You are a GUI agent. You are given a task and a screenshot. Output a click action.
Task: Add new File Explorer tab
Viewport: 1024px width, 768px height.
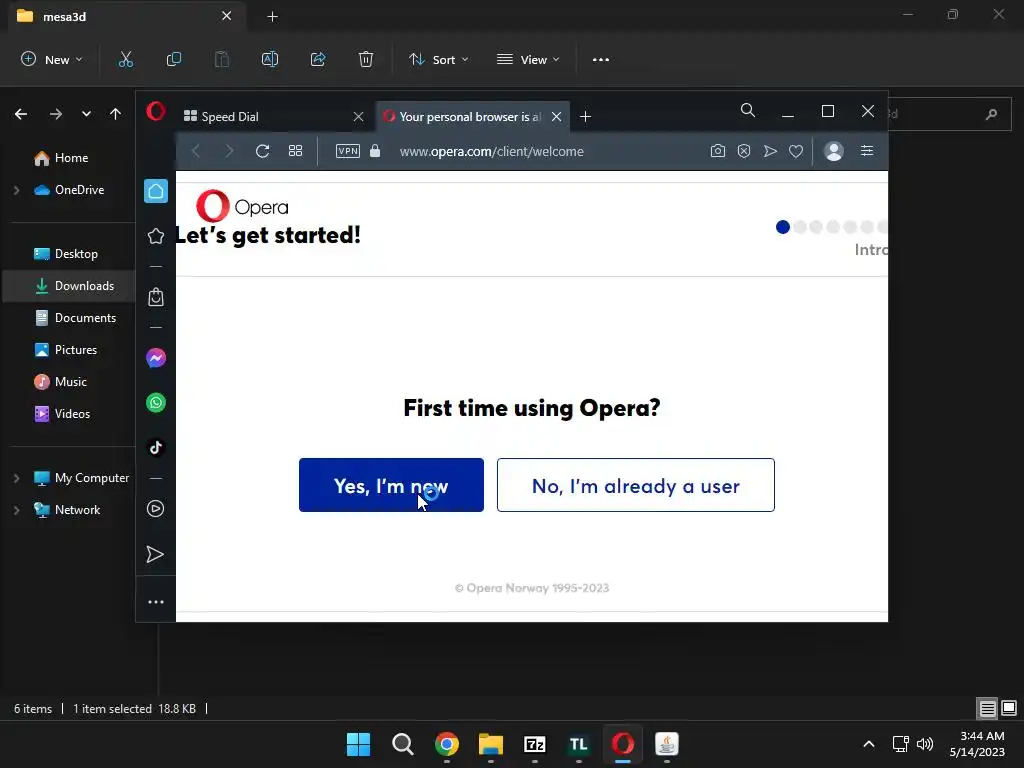[x=273, y=17]
